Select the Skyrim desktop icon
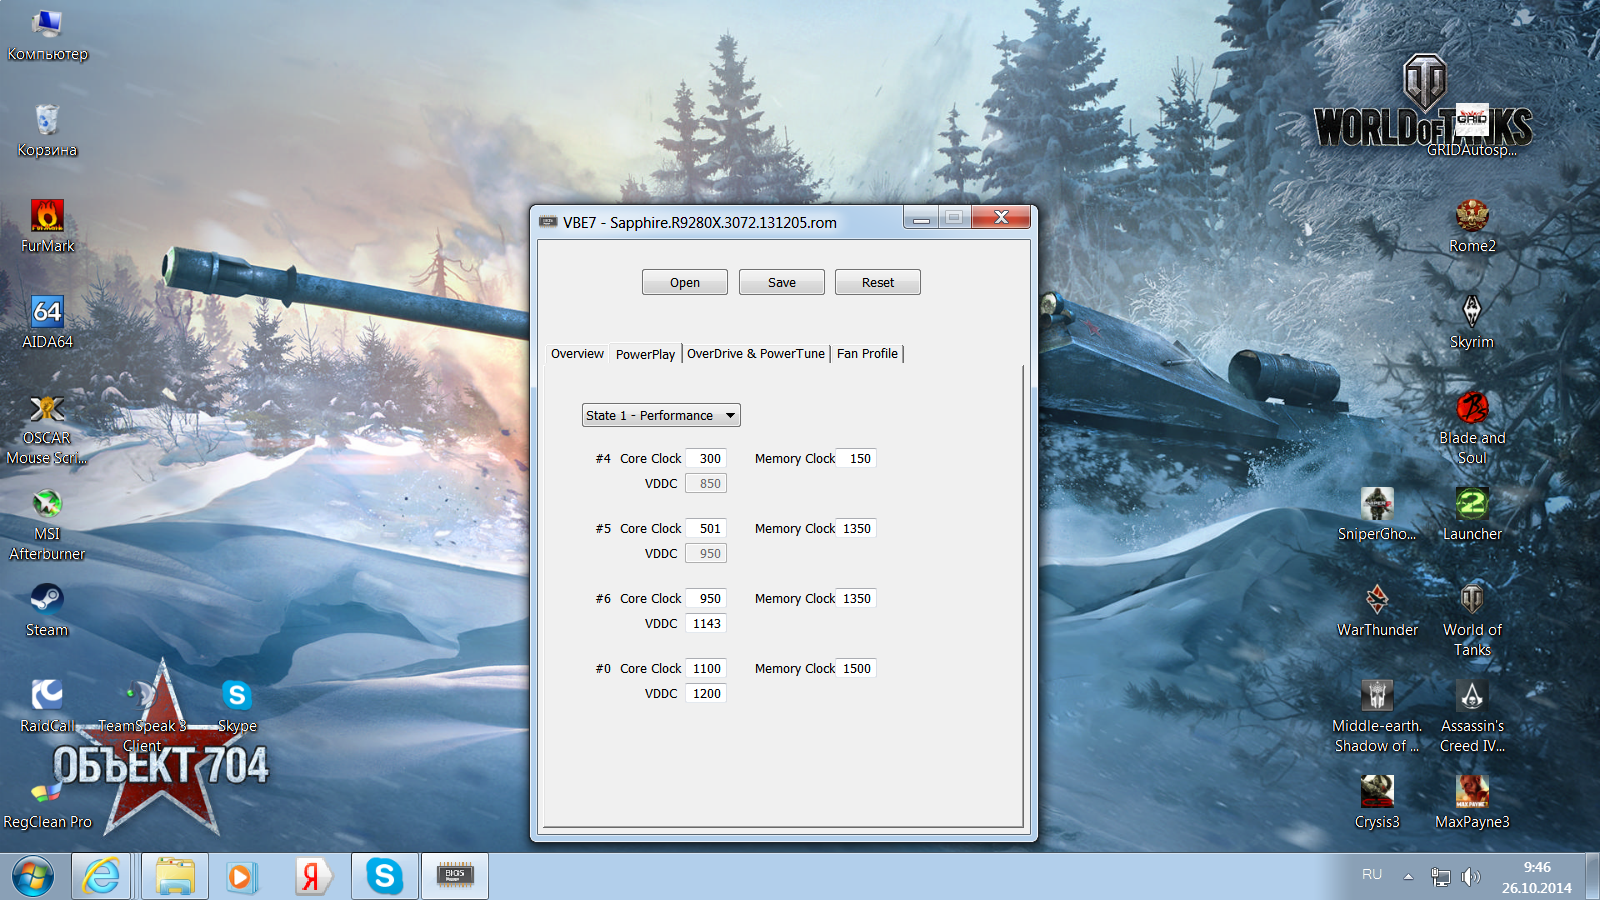The height and width of the screenshot is (900, 1600). point(1472,323)
